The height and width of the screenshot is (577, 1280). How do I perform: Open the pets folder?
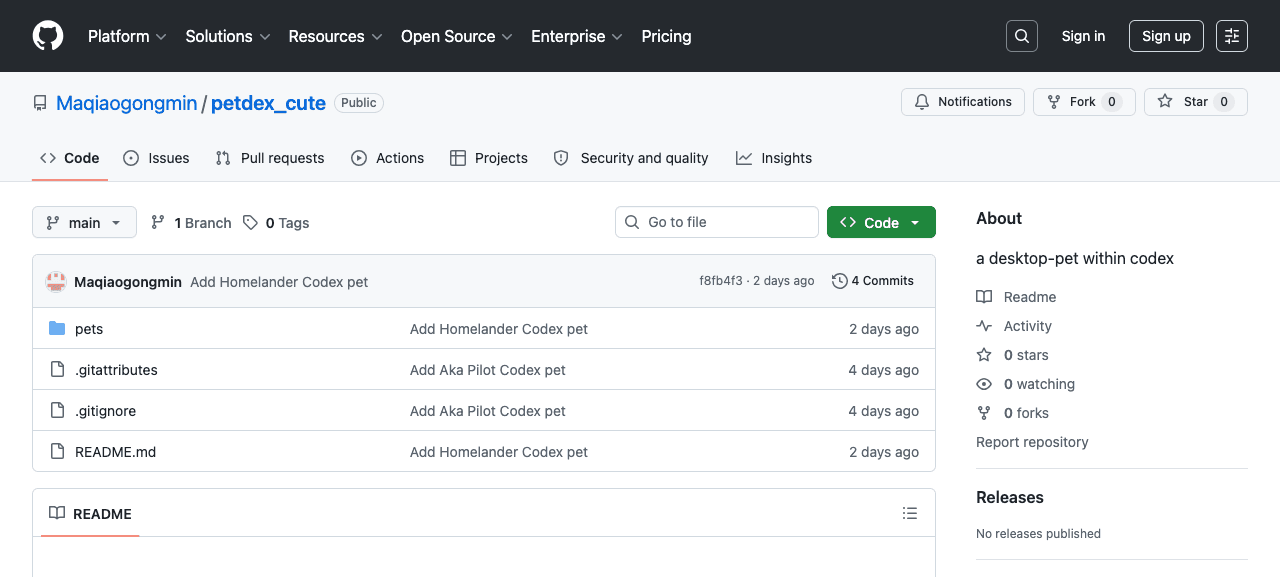click(89, 329)
